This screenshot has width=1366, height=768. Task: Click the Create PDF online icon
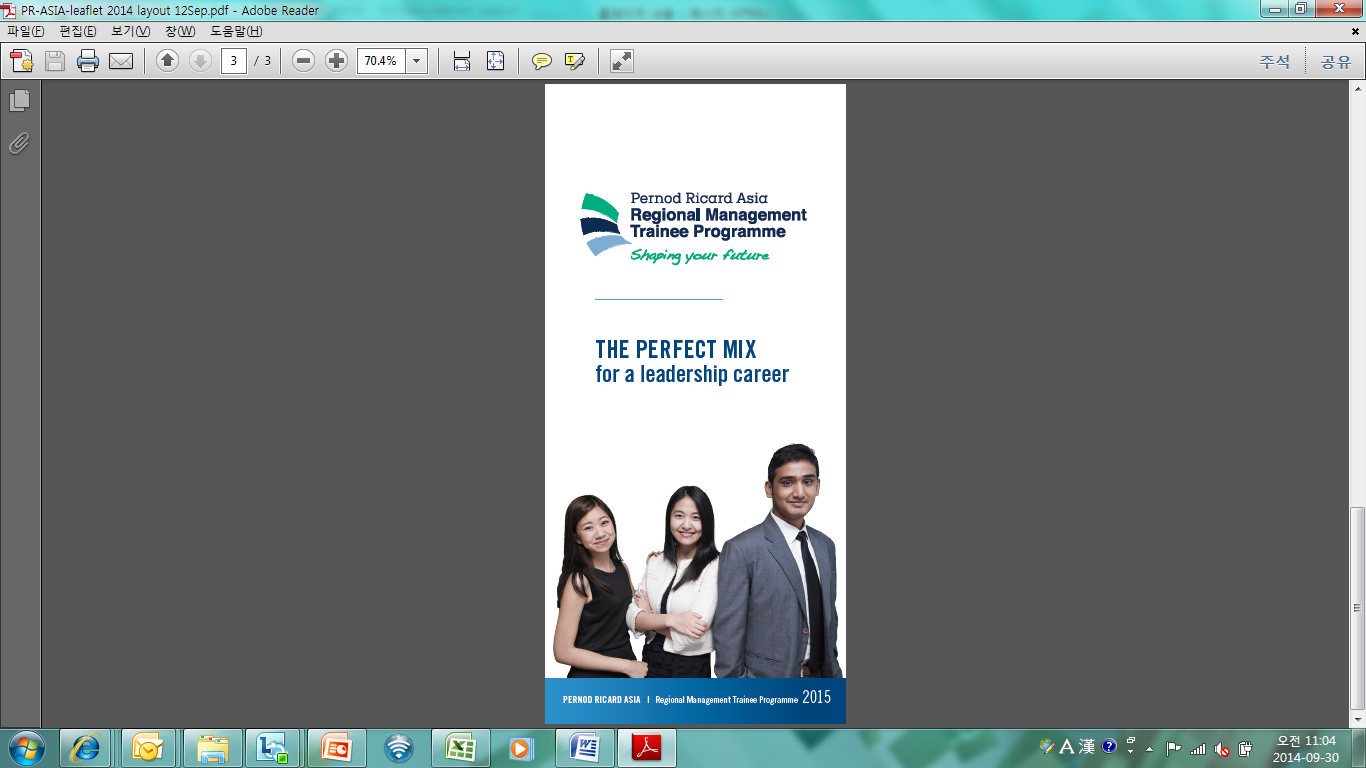(22, 61)
